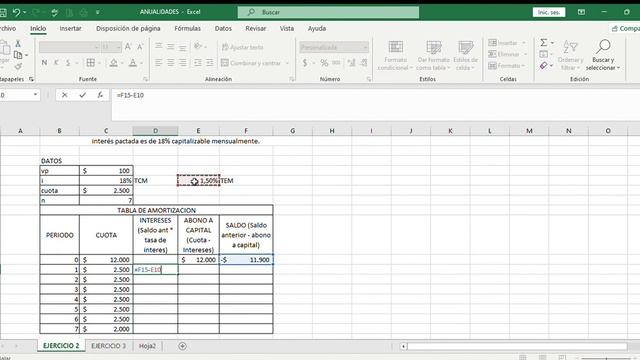Click the Clear eraser icon in Edición
Screen dimensions: 640x360
point(544,65)
